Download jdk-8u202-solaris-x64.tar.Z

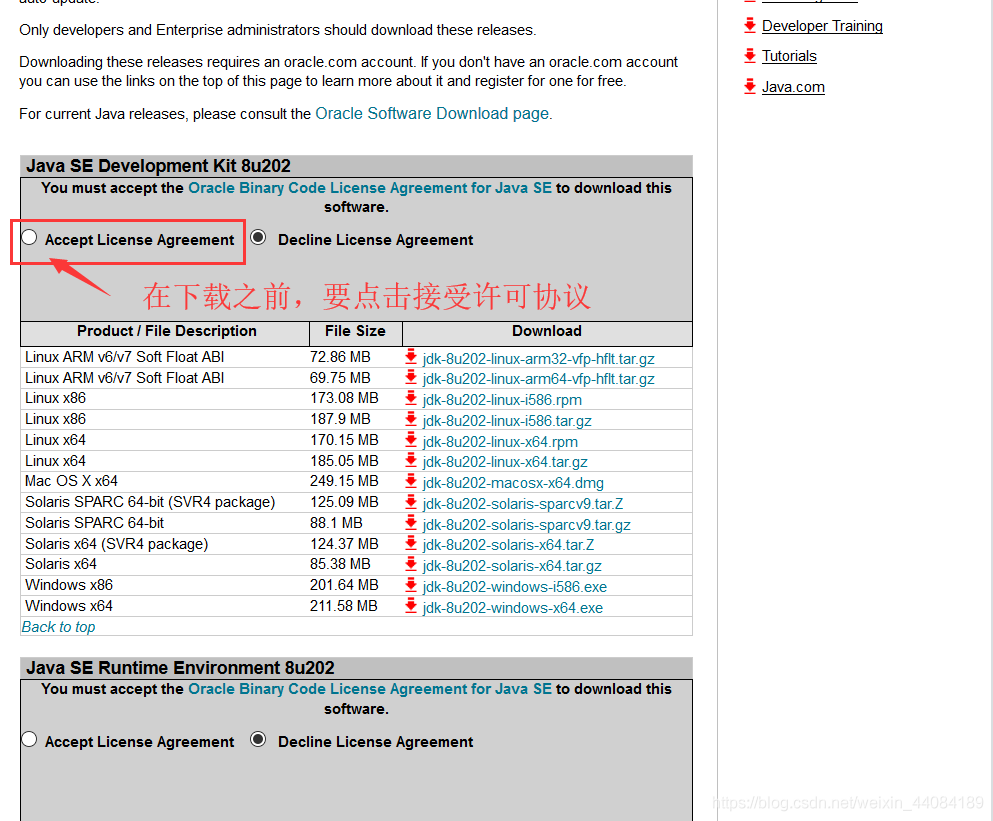coord(508,545)
